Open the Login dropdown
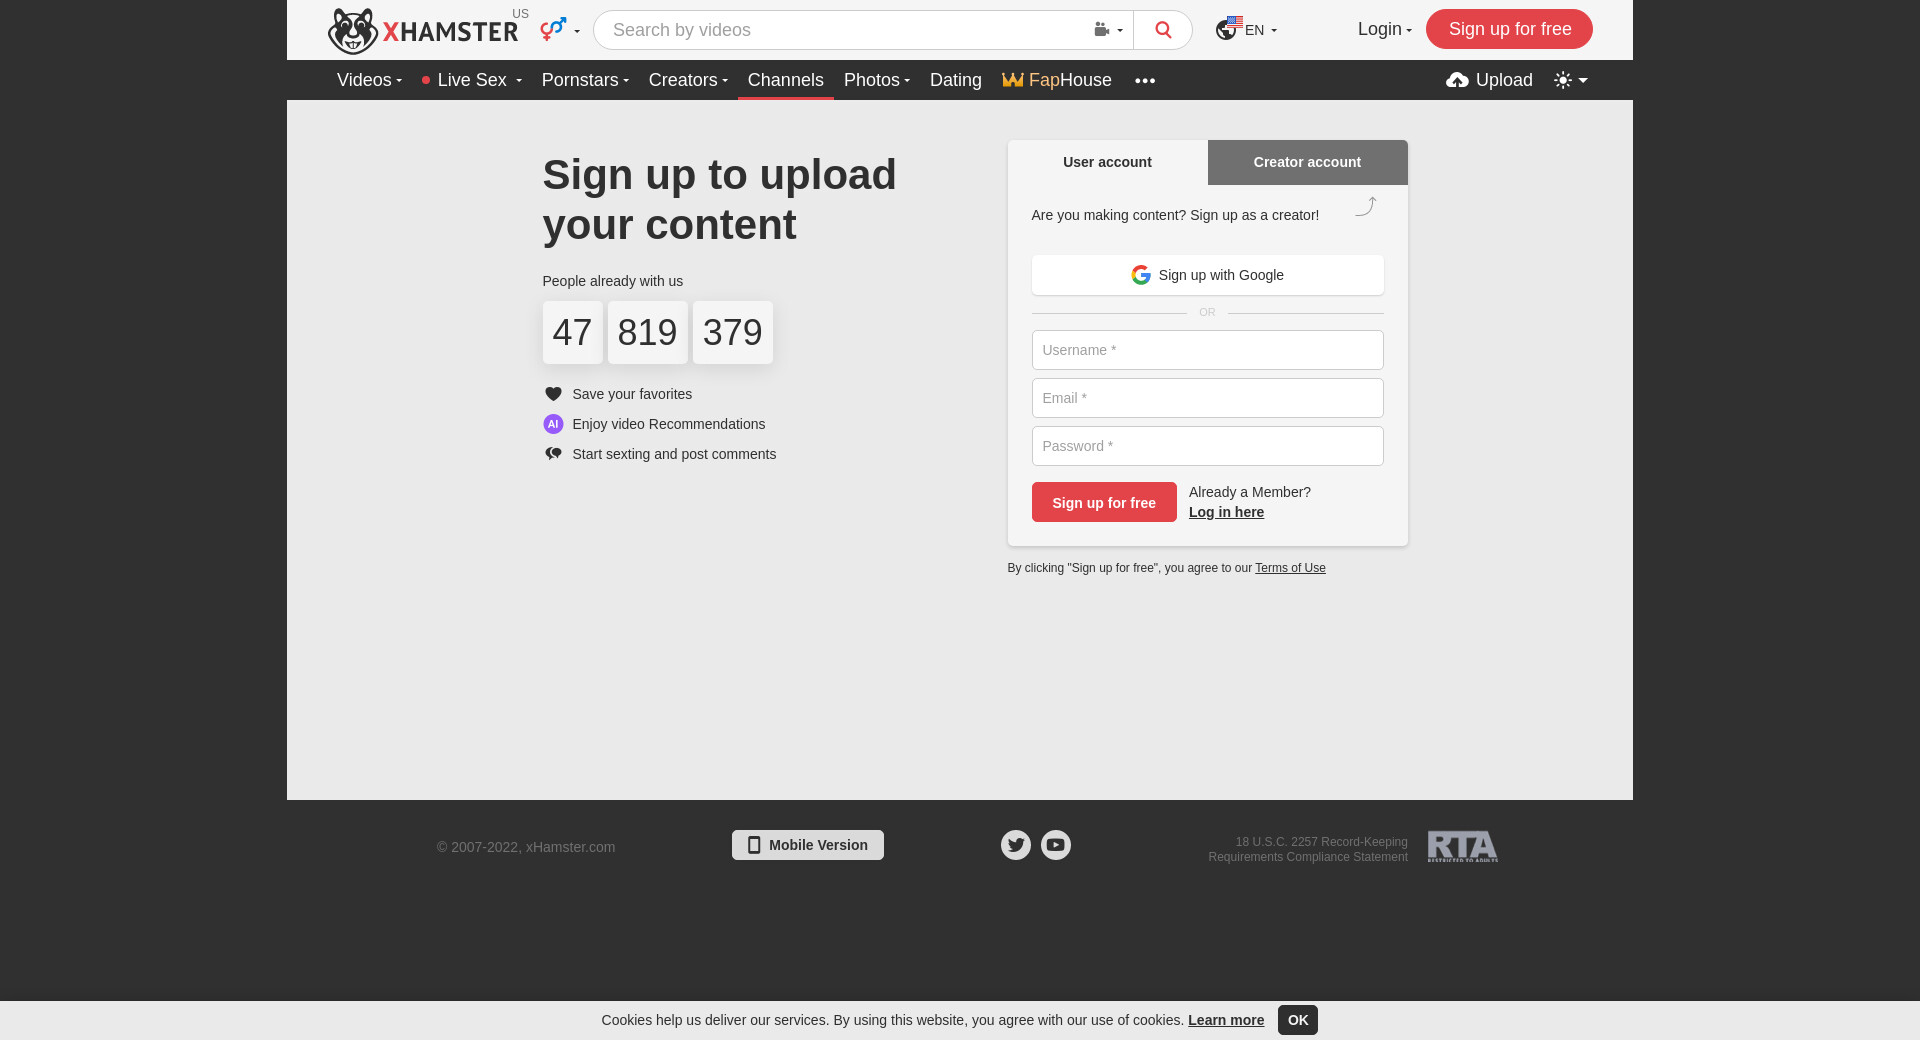 tap(1385, 29)
